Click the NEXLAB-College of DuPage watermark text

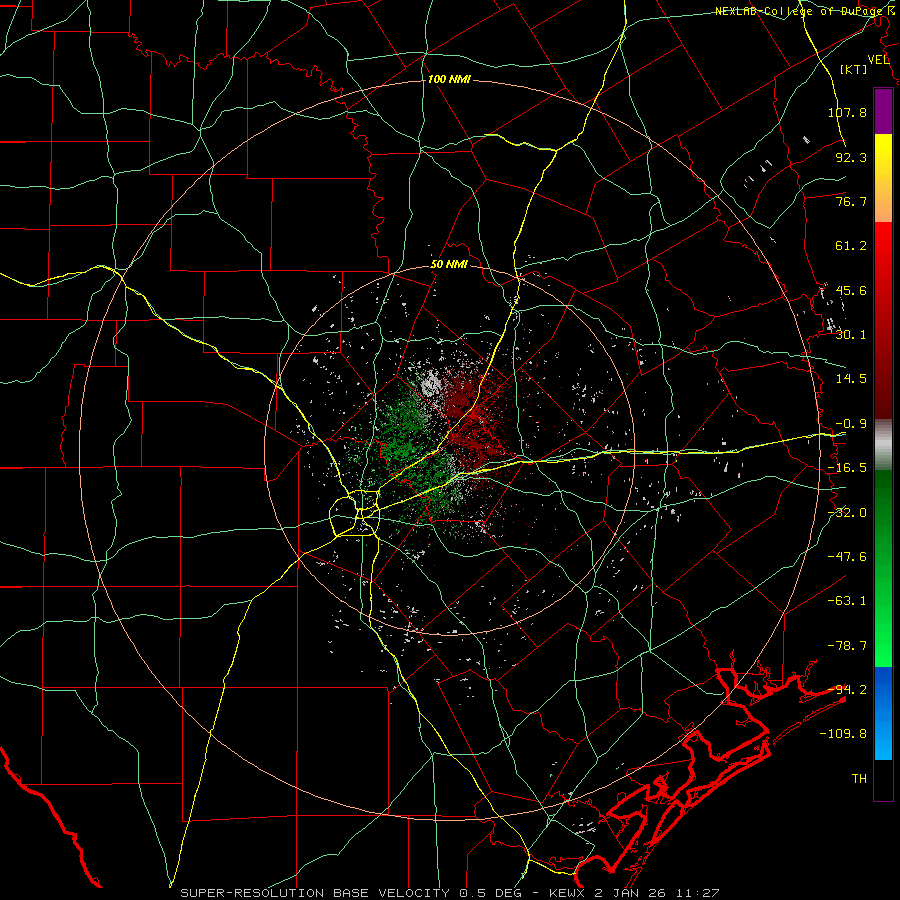click(802, 11)
